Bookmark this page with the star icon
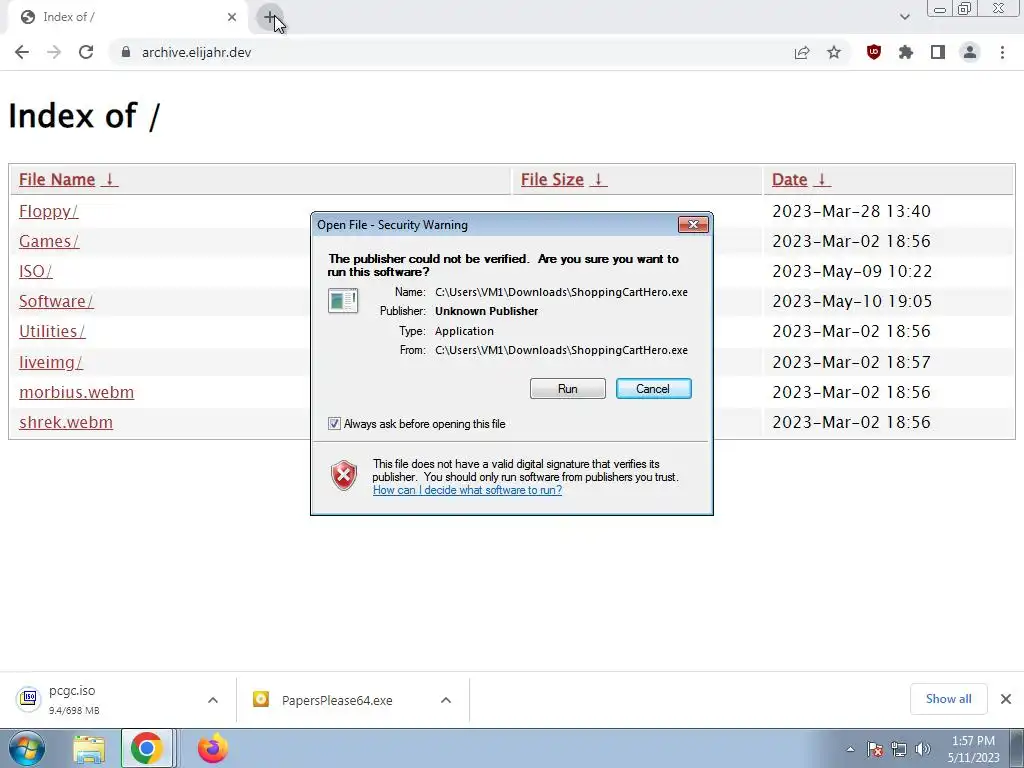 tap(834, 52)
